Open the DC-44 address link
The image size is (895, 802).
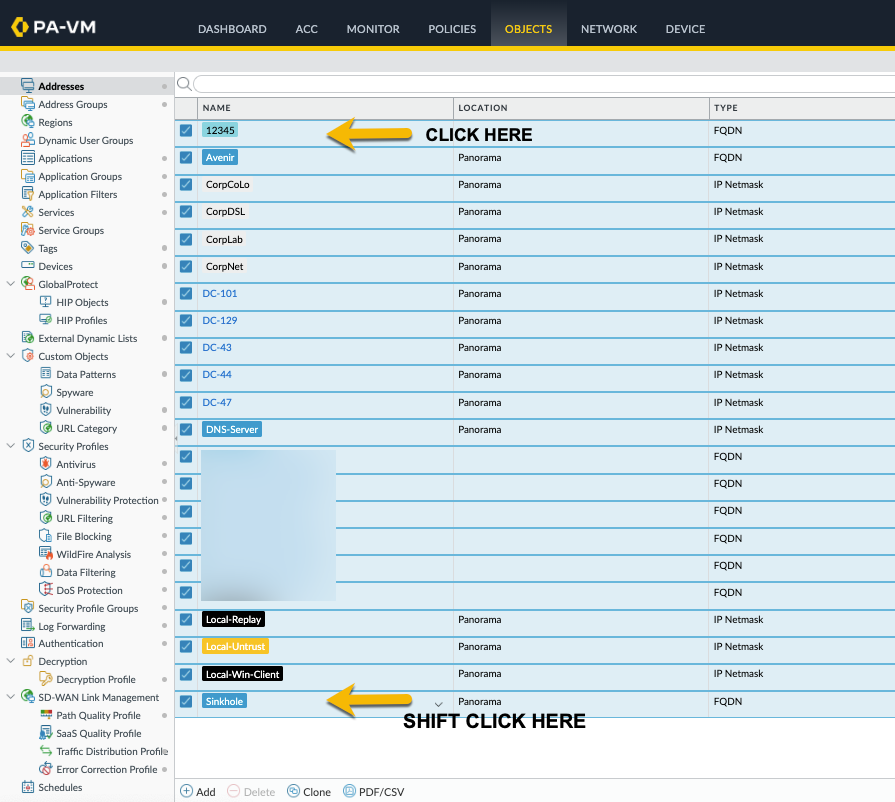pos(217,374)
